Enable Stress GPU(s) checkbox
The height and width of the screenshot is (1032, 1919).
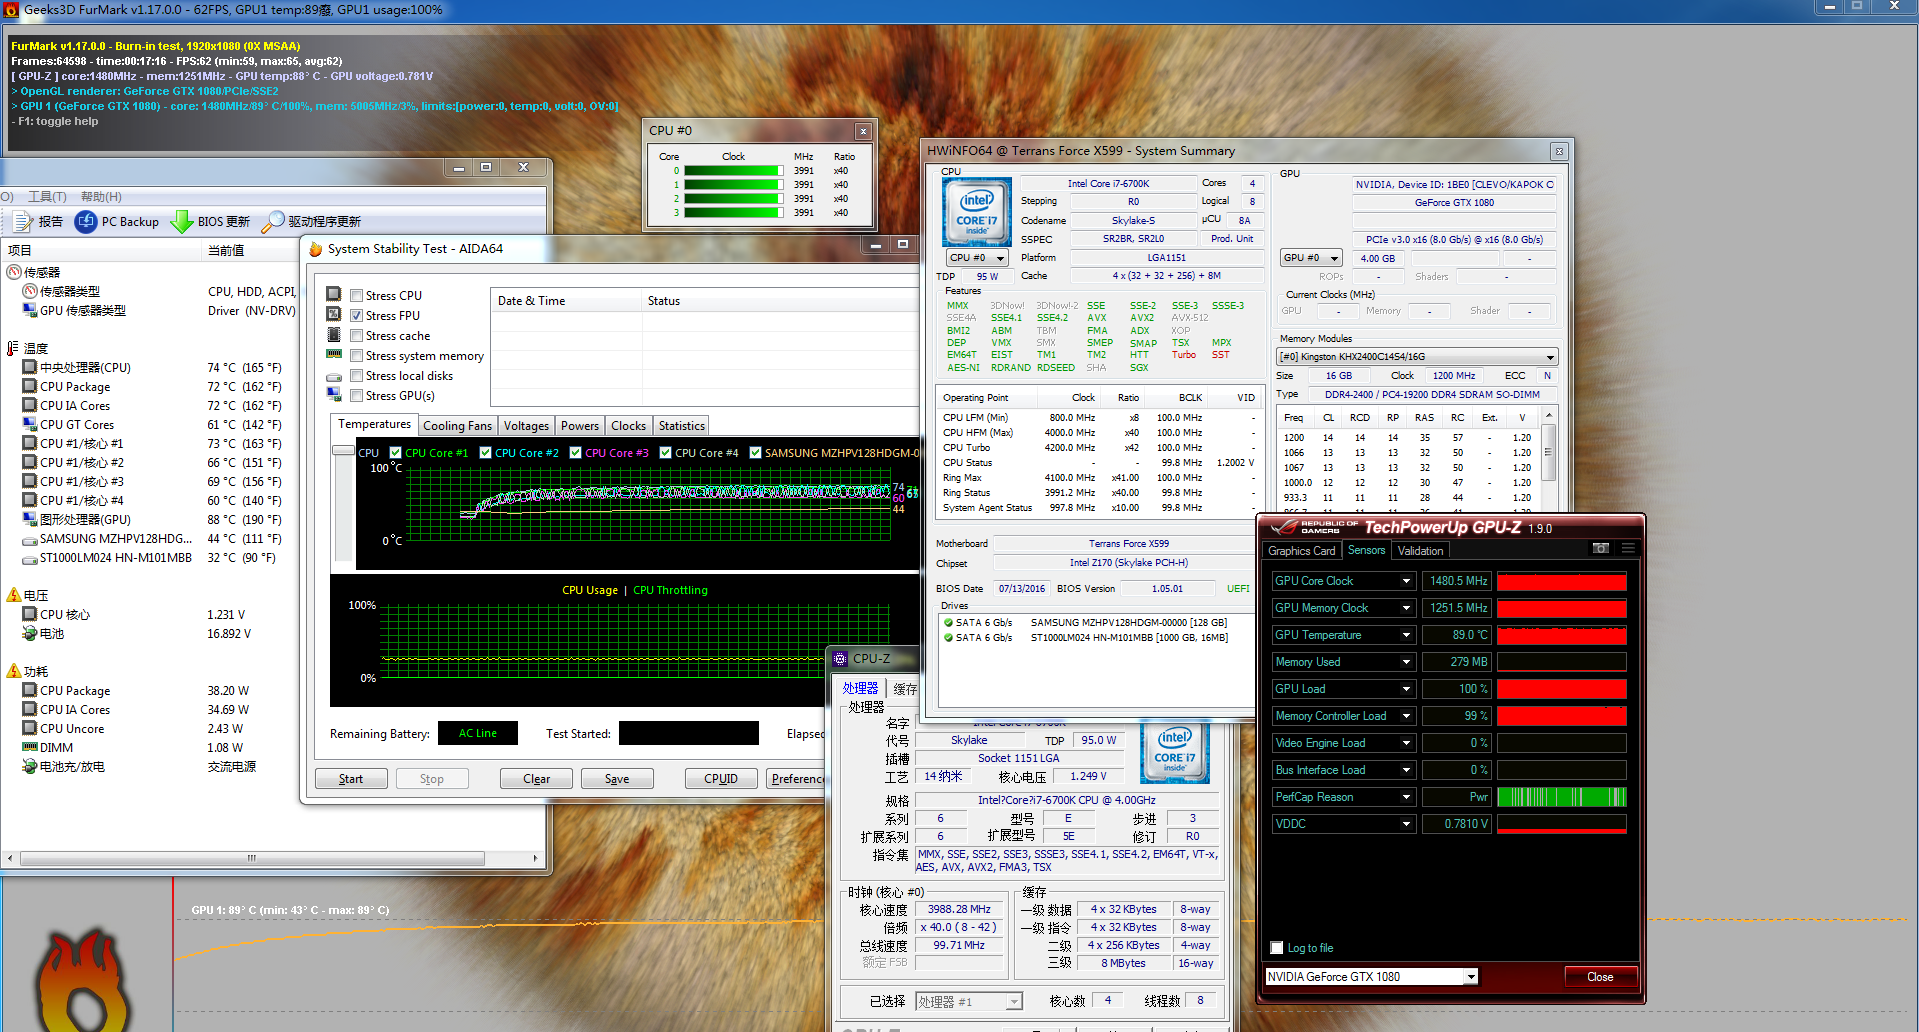[x=356, y=395]
